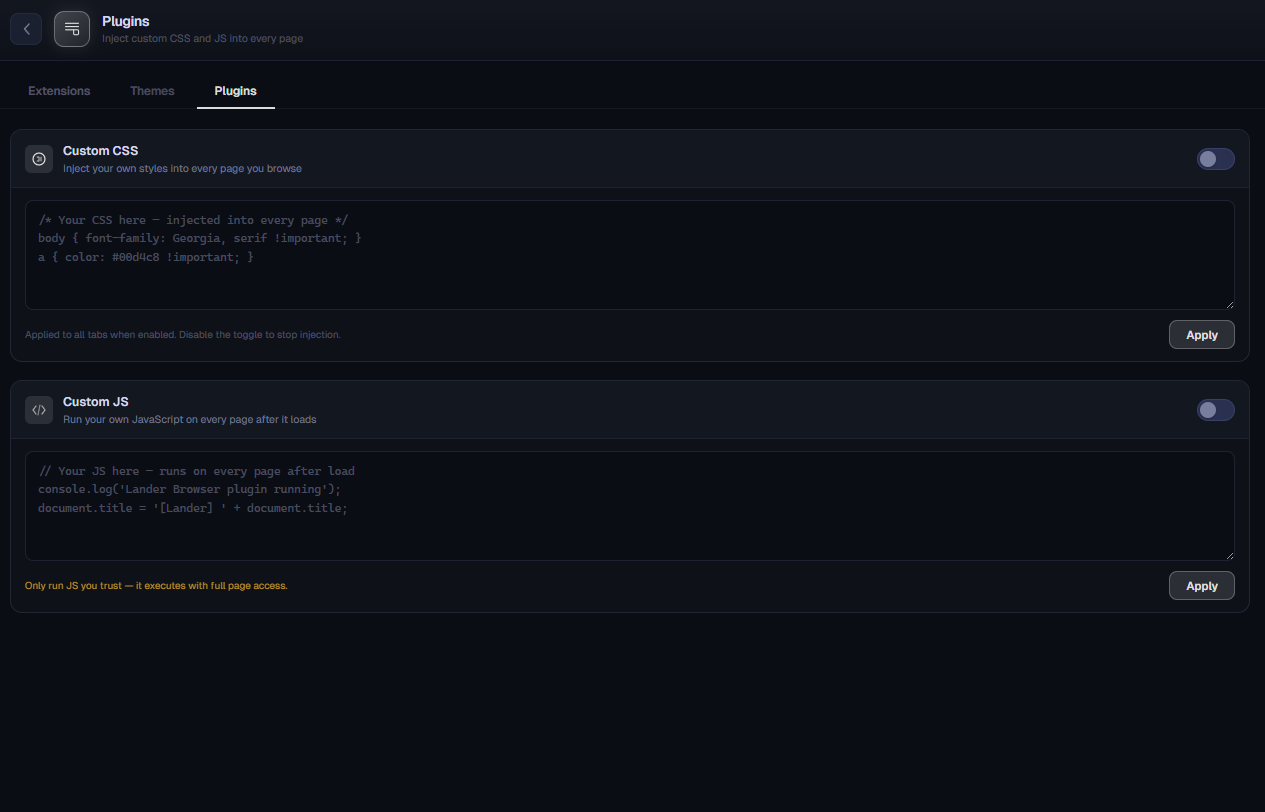Enable the Custom CSS toggle

pyautogui.click(x=1215, y=159)
